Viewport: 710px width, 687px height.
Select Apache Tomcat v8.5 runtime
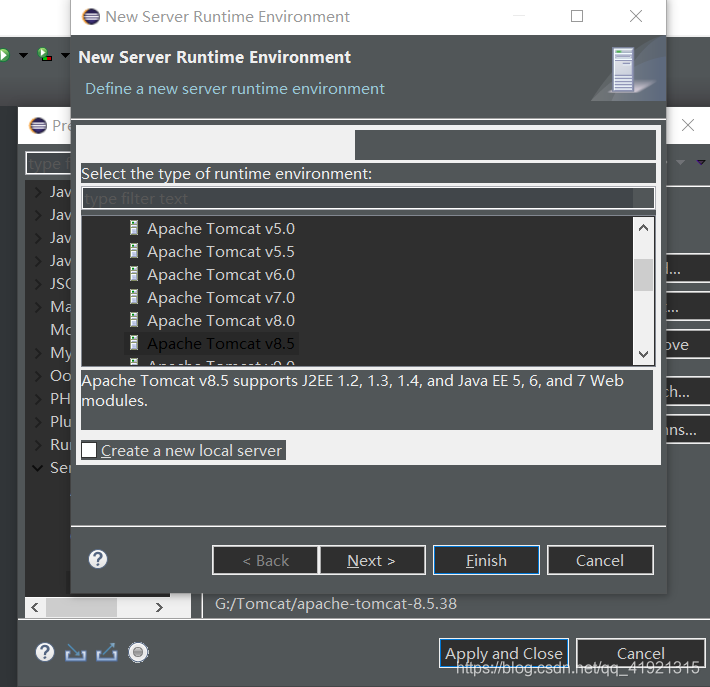(221, 344)
